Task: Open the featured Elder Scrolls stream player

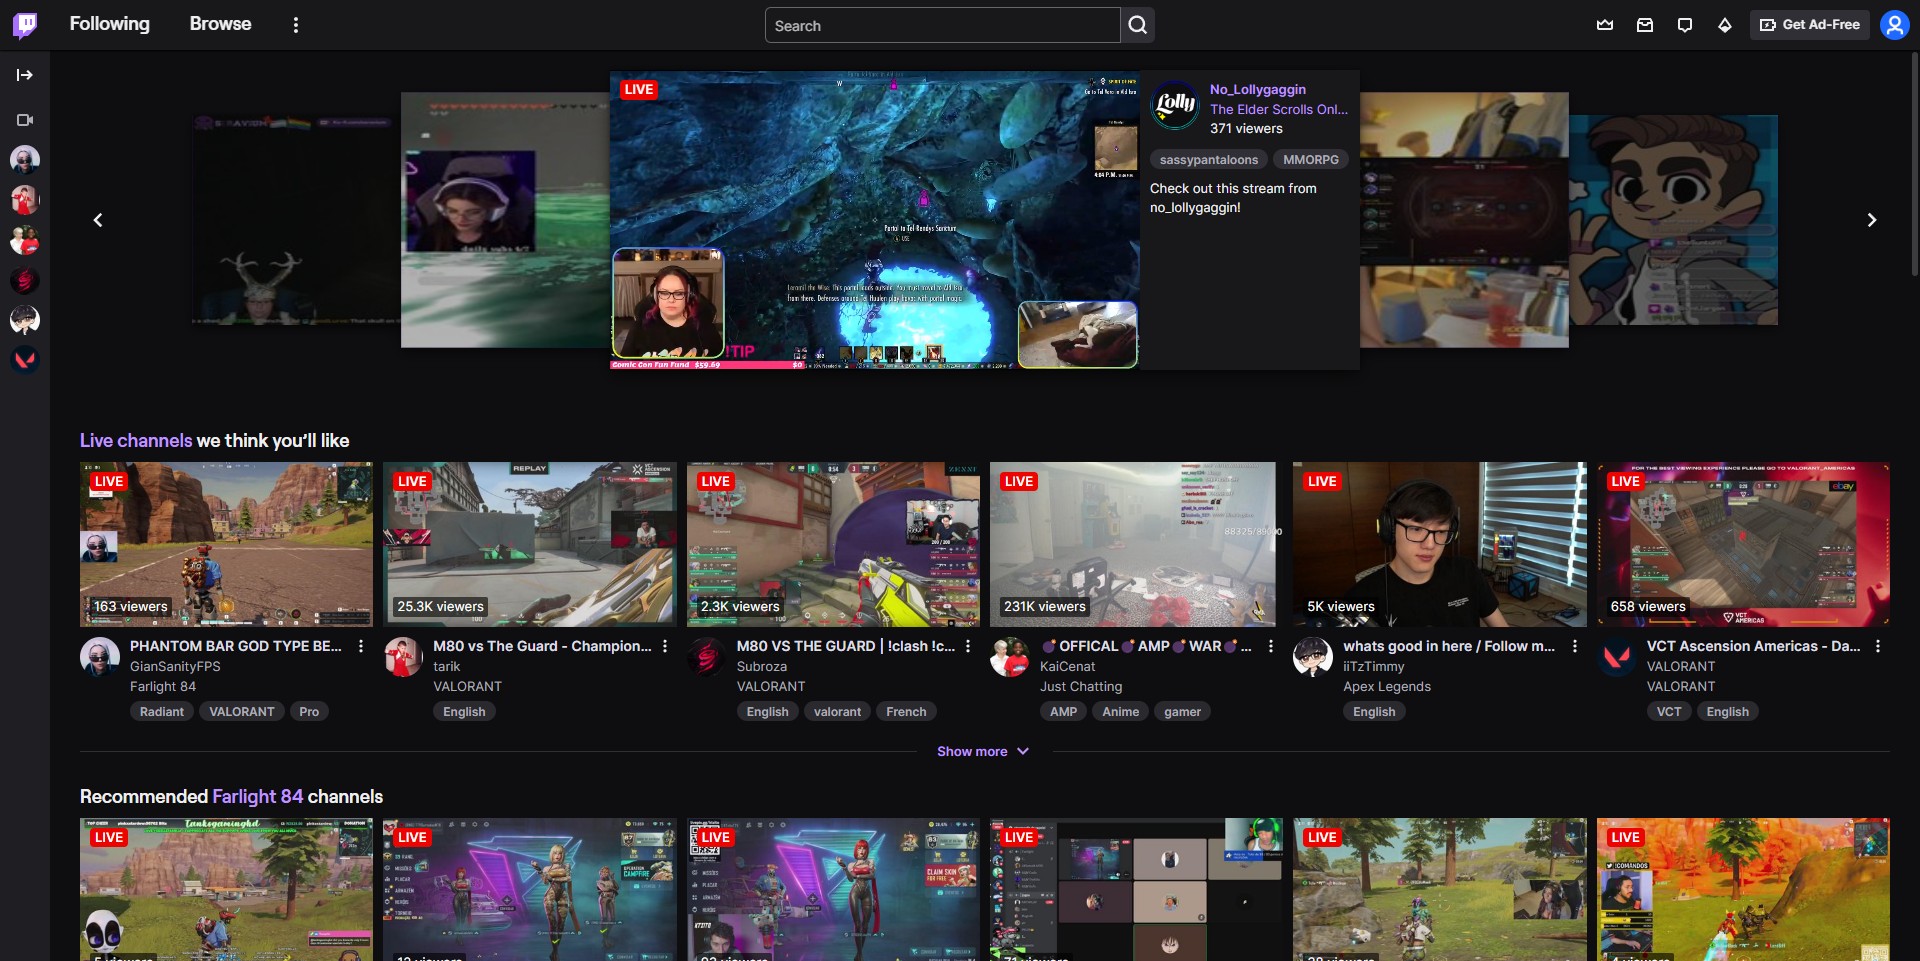Action: (875, 220)
